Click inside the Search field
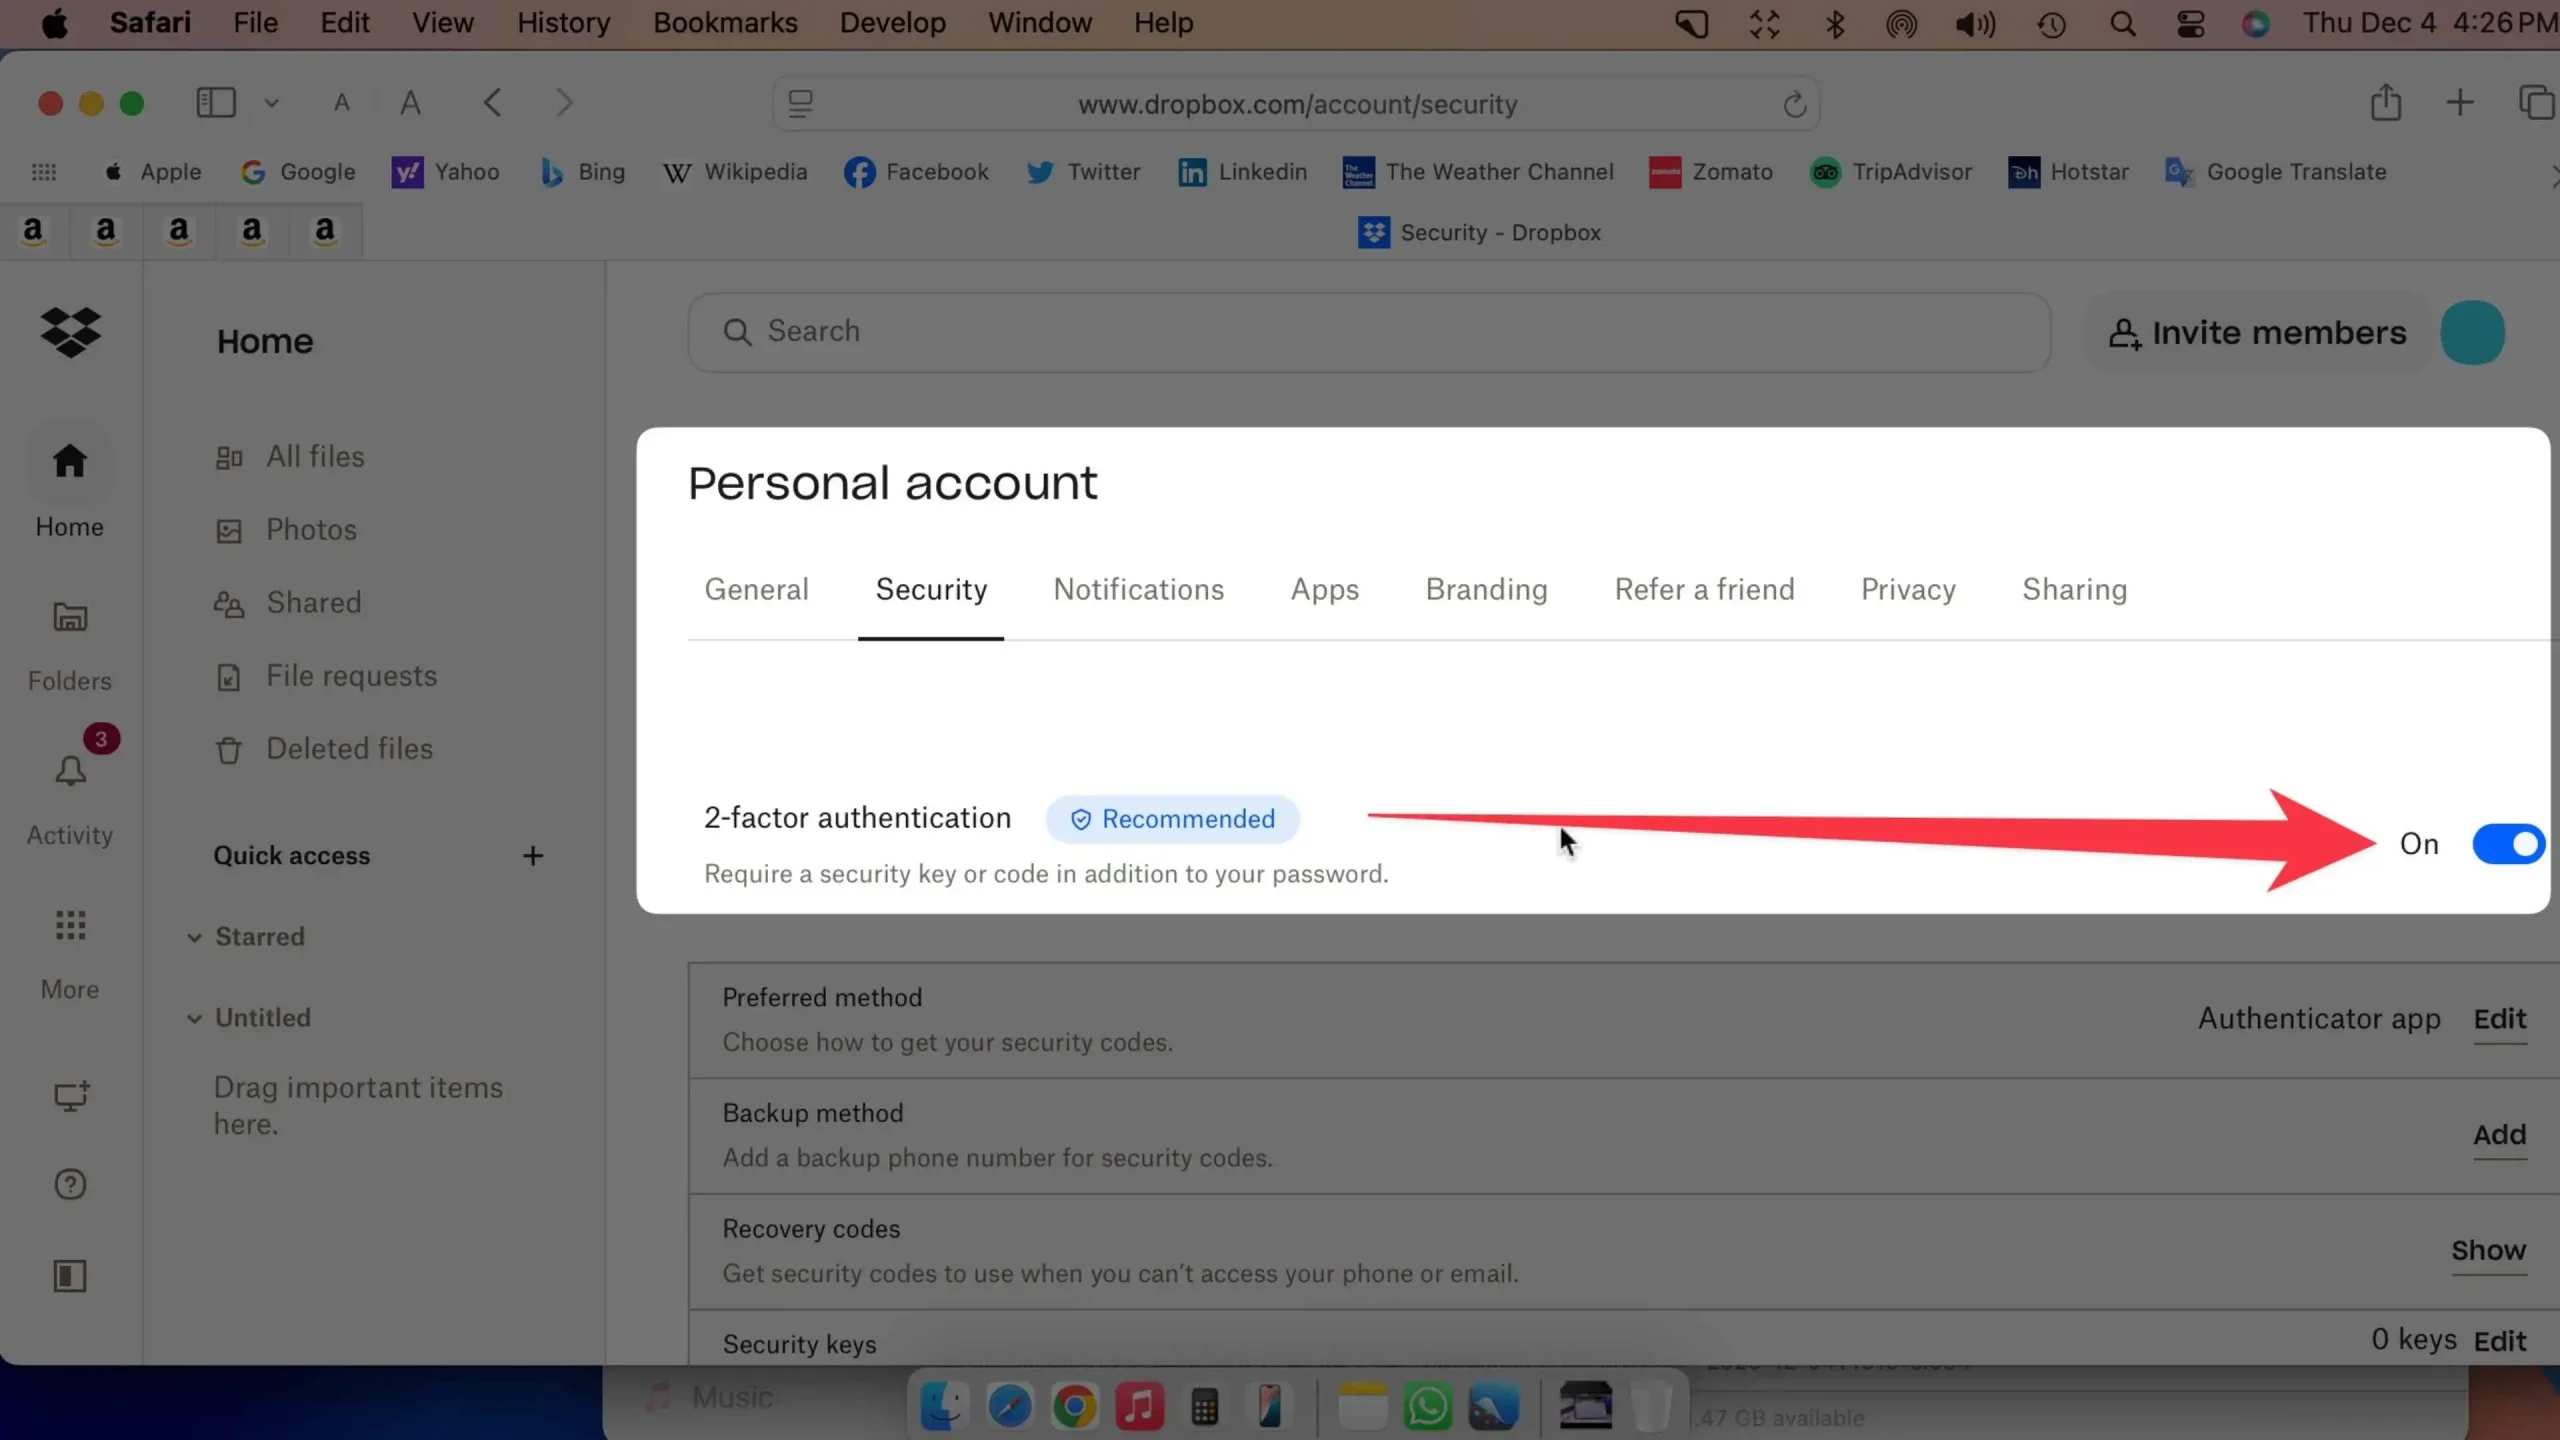The height and width of the screenshot is (1440, 2560). tap(1100, 331)
